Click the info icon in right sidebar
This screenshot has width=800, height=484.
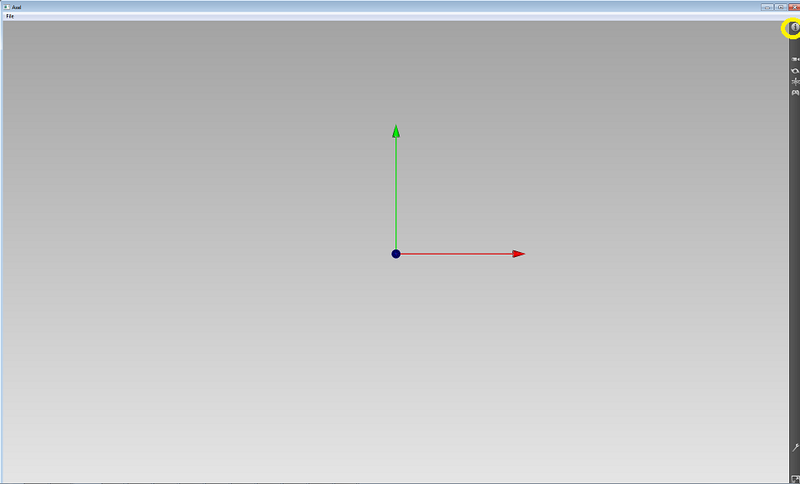pos(795,28)
